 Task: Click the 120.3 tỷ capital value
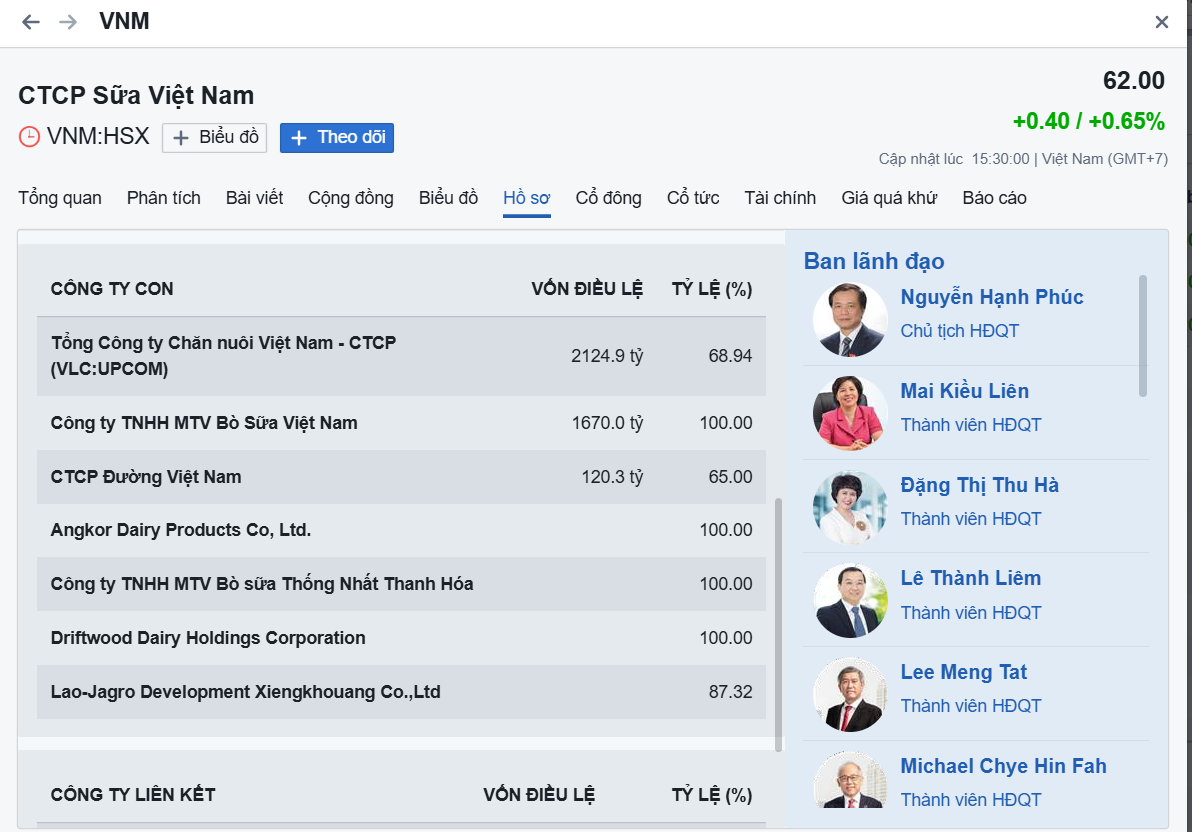click(x=613, y=477)
